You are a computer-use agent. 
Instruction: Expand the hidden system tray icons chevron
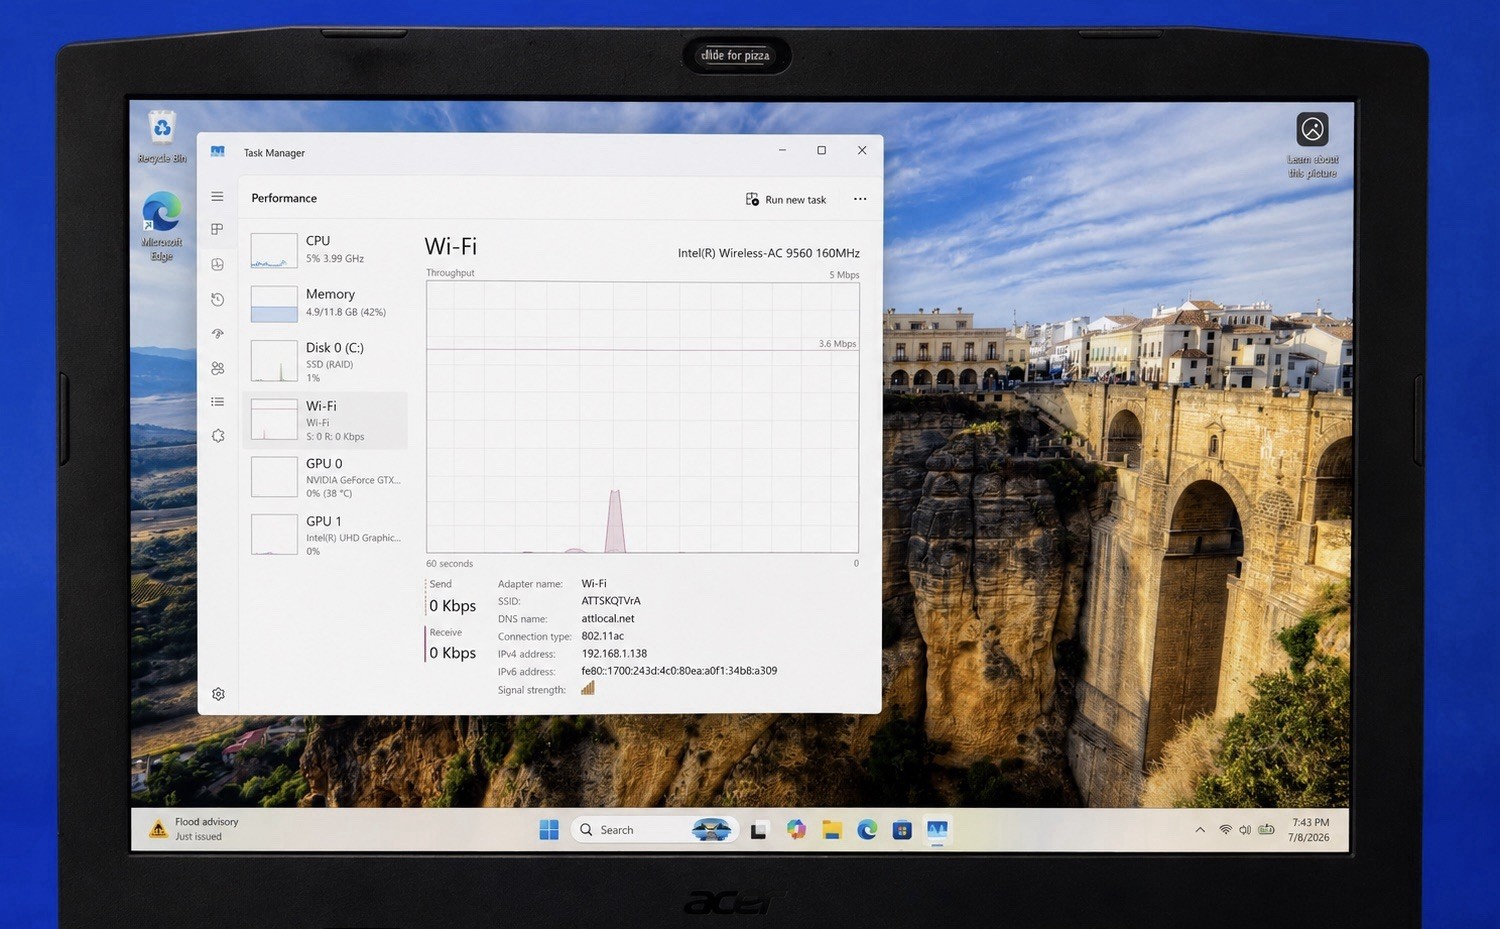pos(1200,830)
